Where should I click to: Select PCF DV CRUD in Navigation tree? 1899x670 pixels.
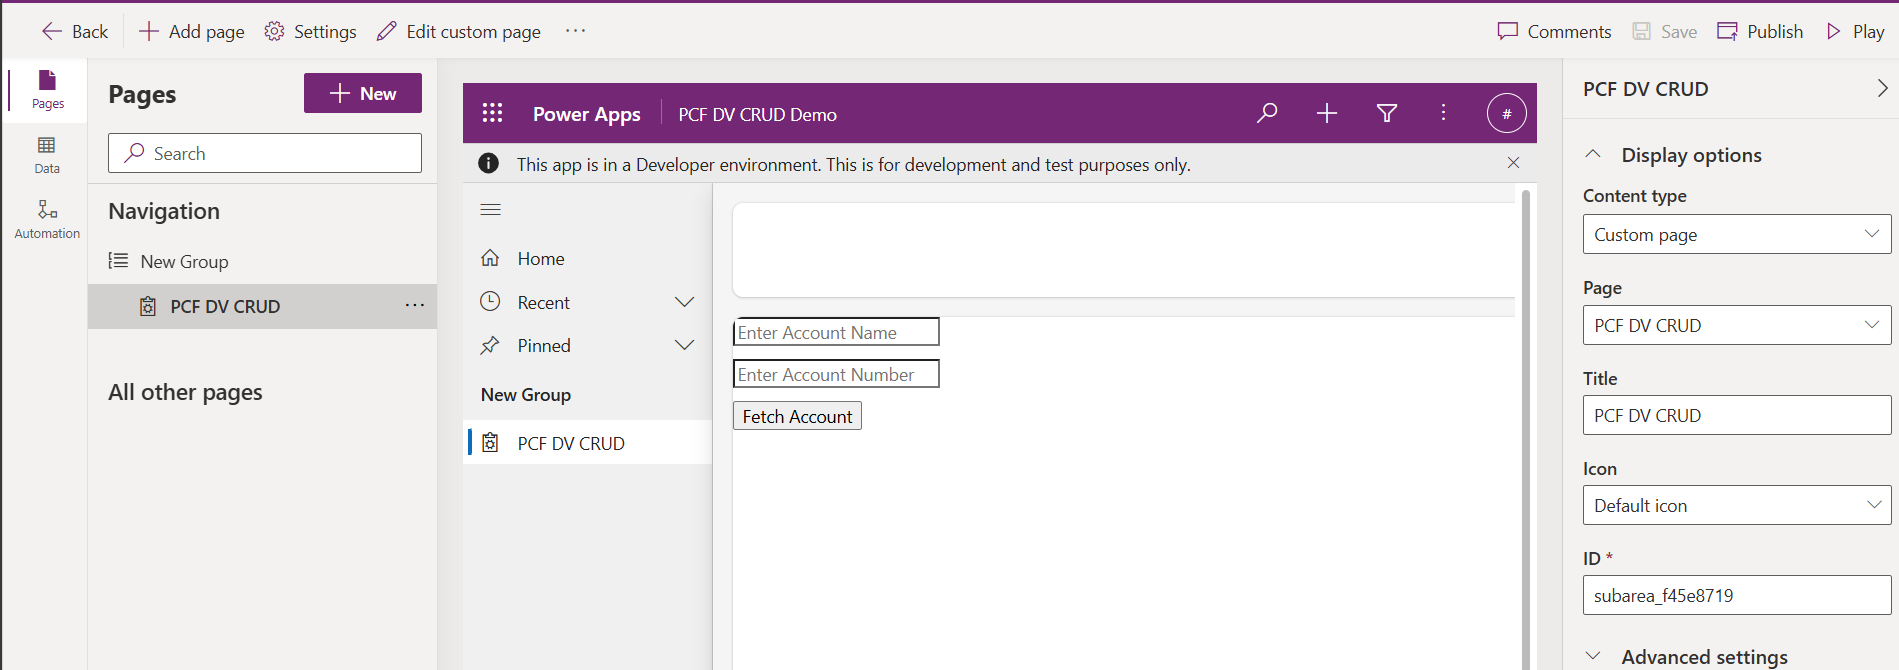(225, 307)
